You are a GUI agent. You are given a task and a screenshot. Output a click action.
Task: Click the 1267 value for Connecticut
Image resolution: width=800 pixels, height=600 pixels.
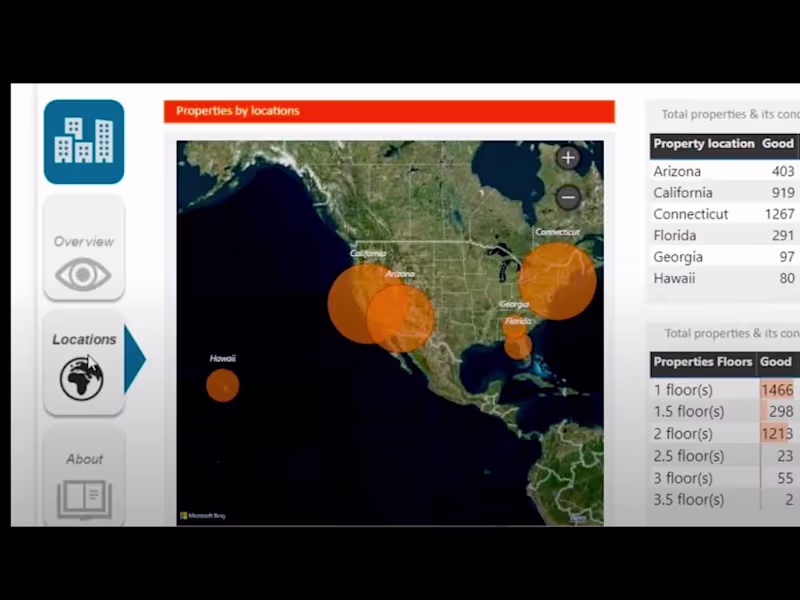coord(780,214)
